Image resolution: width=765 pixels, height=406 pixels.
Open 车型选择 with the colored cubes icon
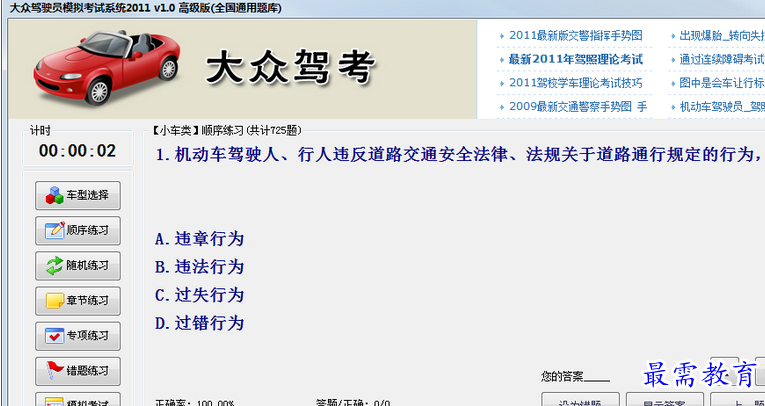[x=78, y=195]
